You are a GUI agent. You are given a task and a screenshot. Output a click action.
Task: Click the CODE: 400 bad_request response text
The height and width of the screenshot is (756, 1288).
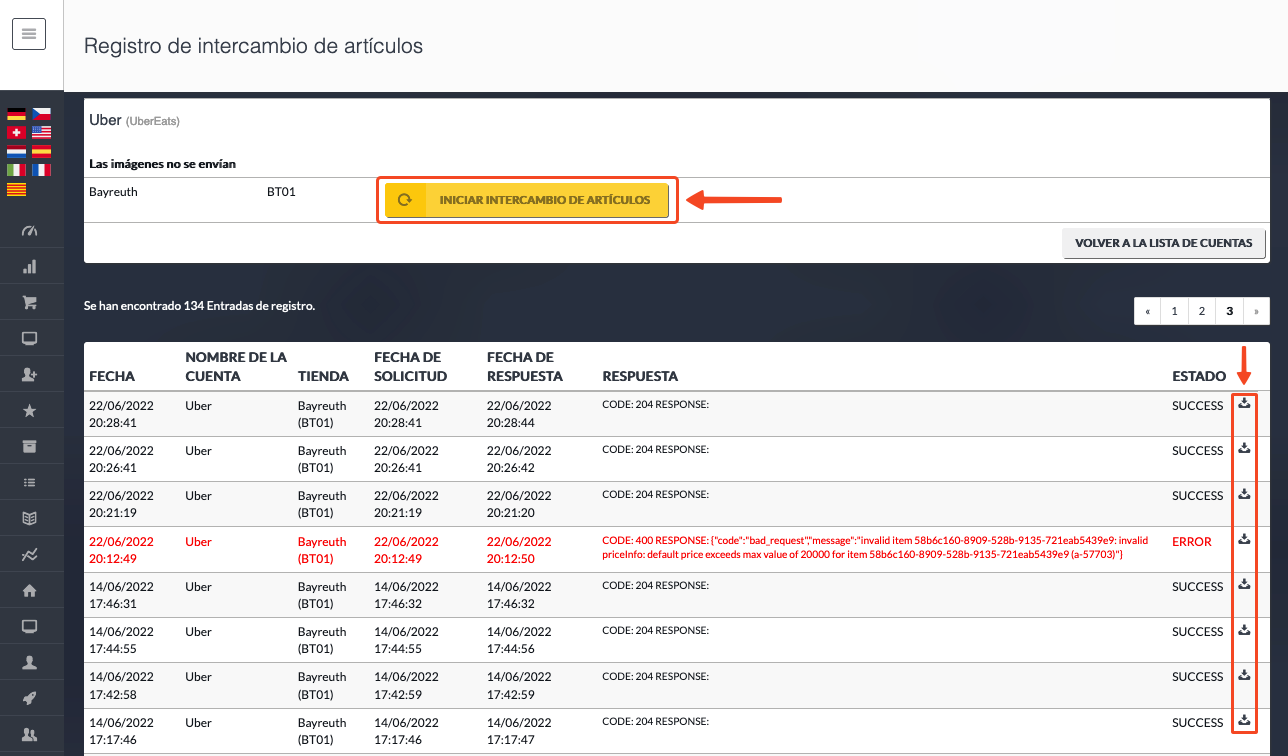tap(875, 547)
